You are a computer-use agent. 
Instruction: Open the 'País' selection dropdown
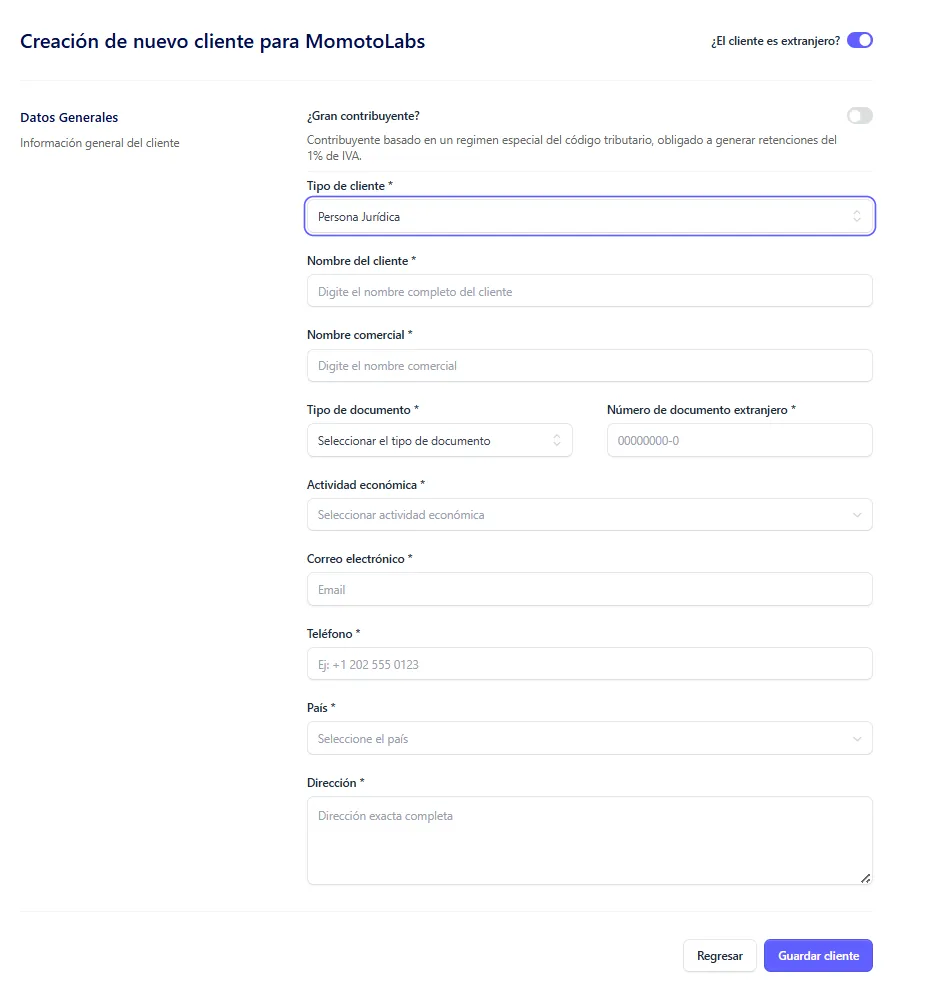589,738
